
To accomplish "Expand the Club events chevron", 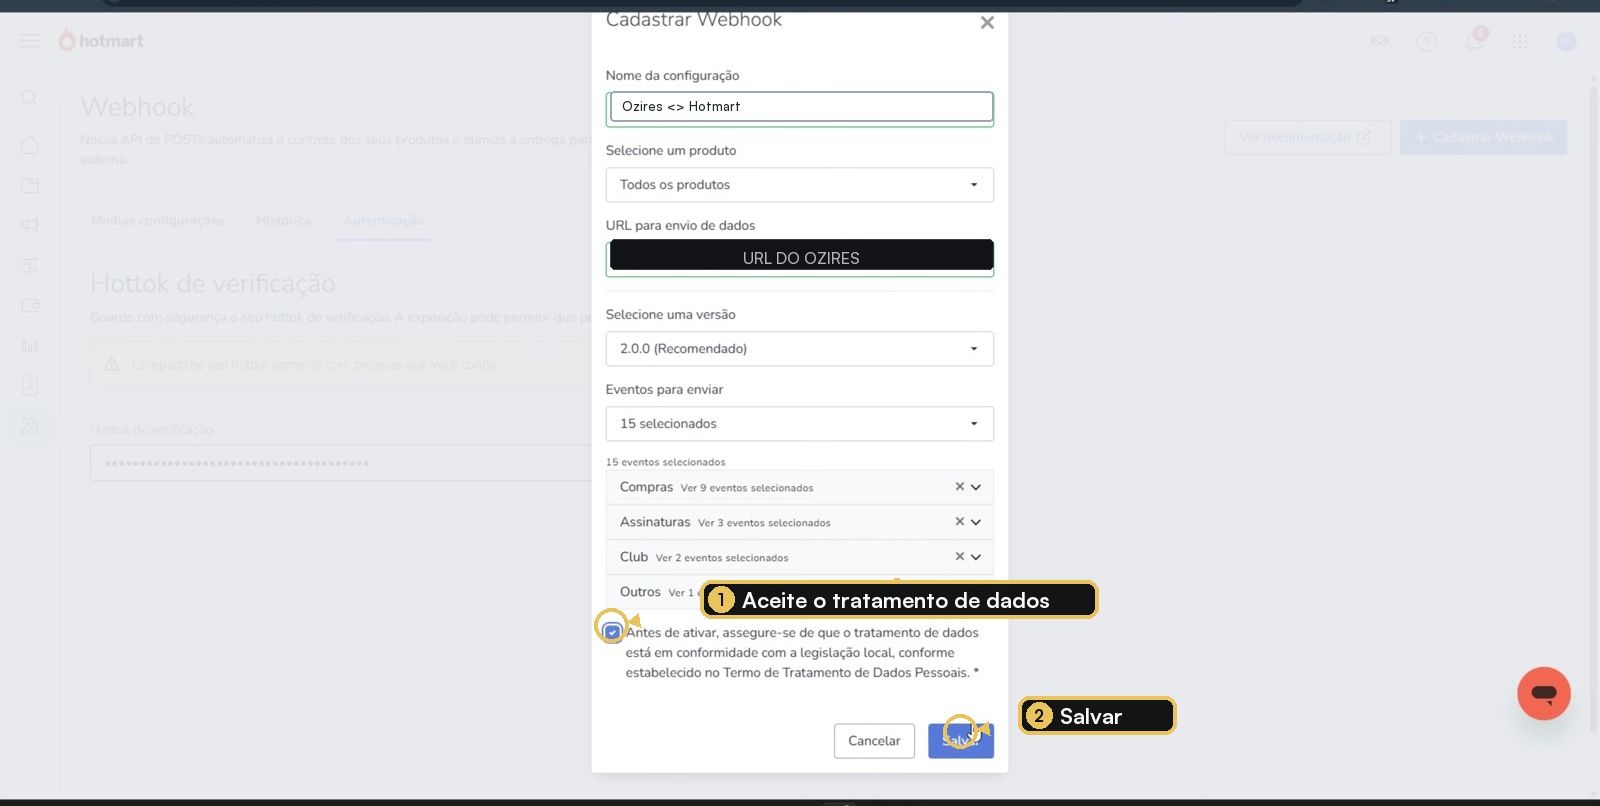I will tap(976, 557).
